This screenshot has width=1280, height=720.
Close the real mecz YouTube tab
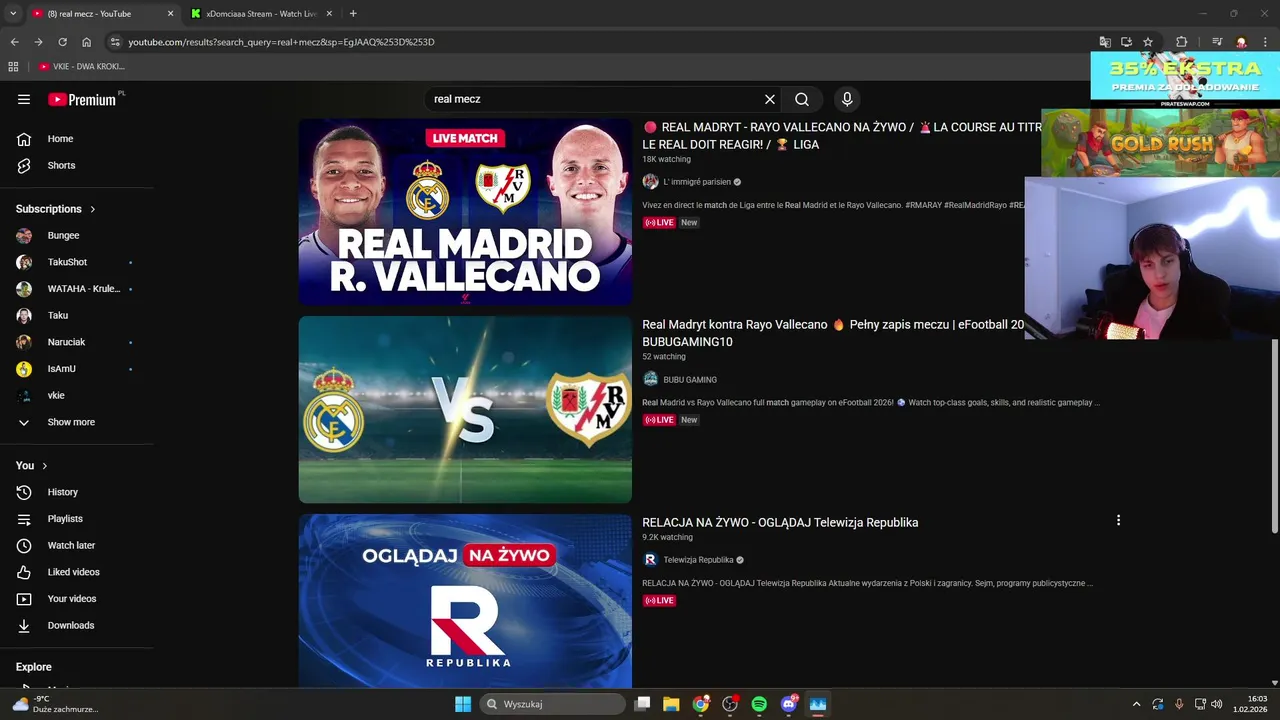tap(170, 14)
